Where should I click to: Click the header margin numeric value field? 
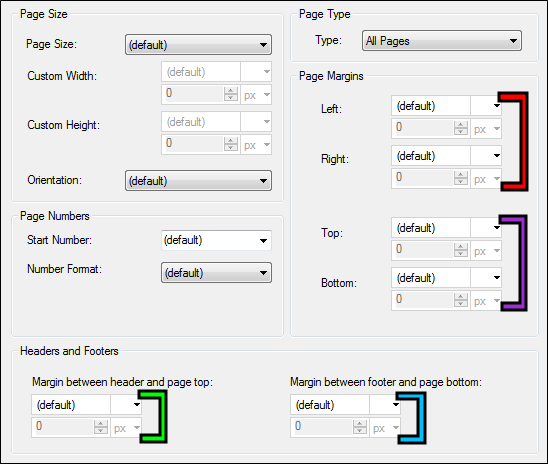click(x=63, y=427)
